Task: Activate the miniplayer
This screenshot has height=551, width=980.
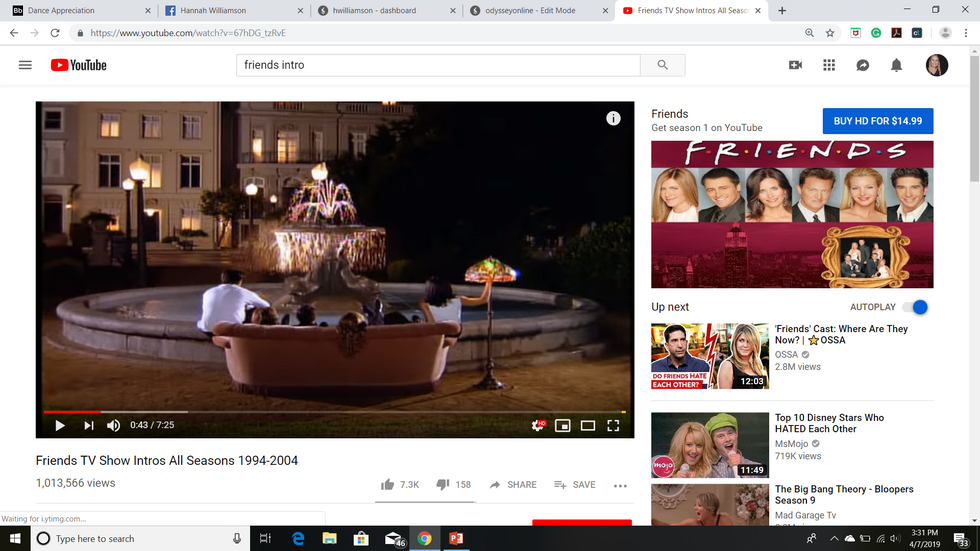Action: (562, 425)
